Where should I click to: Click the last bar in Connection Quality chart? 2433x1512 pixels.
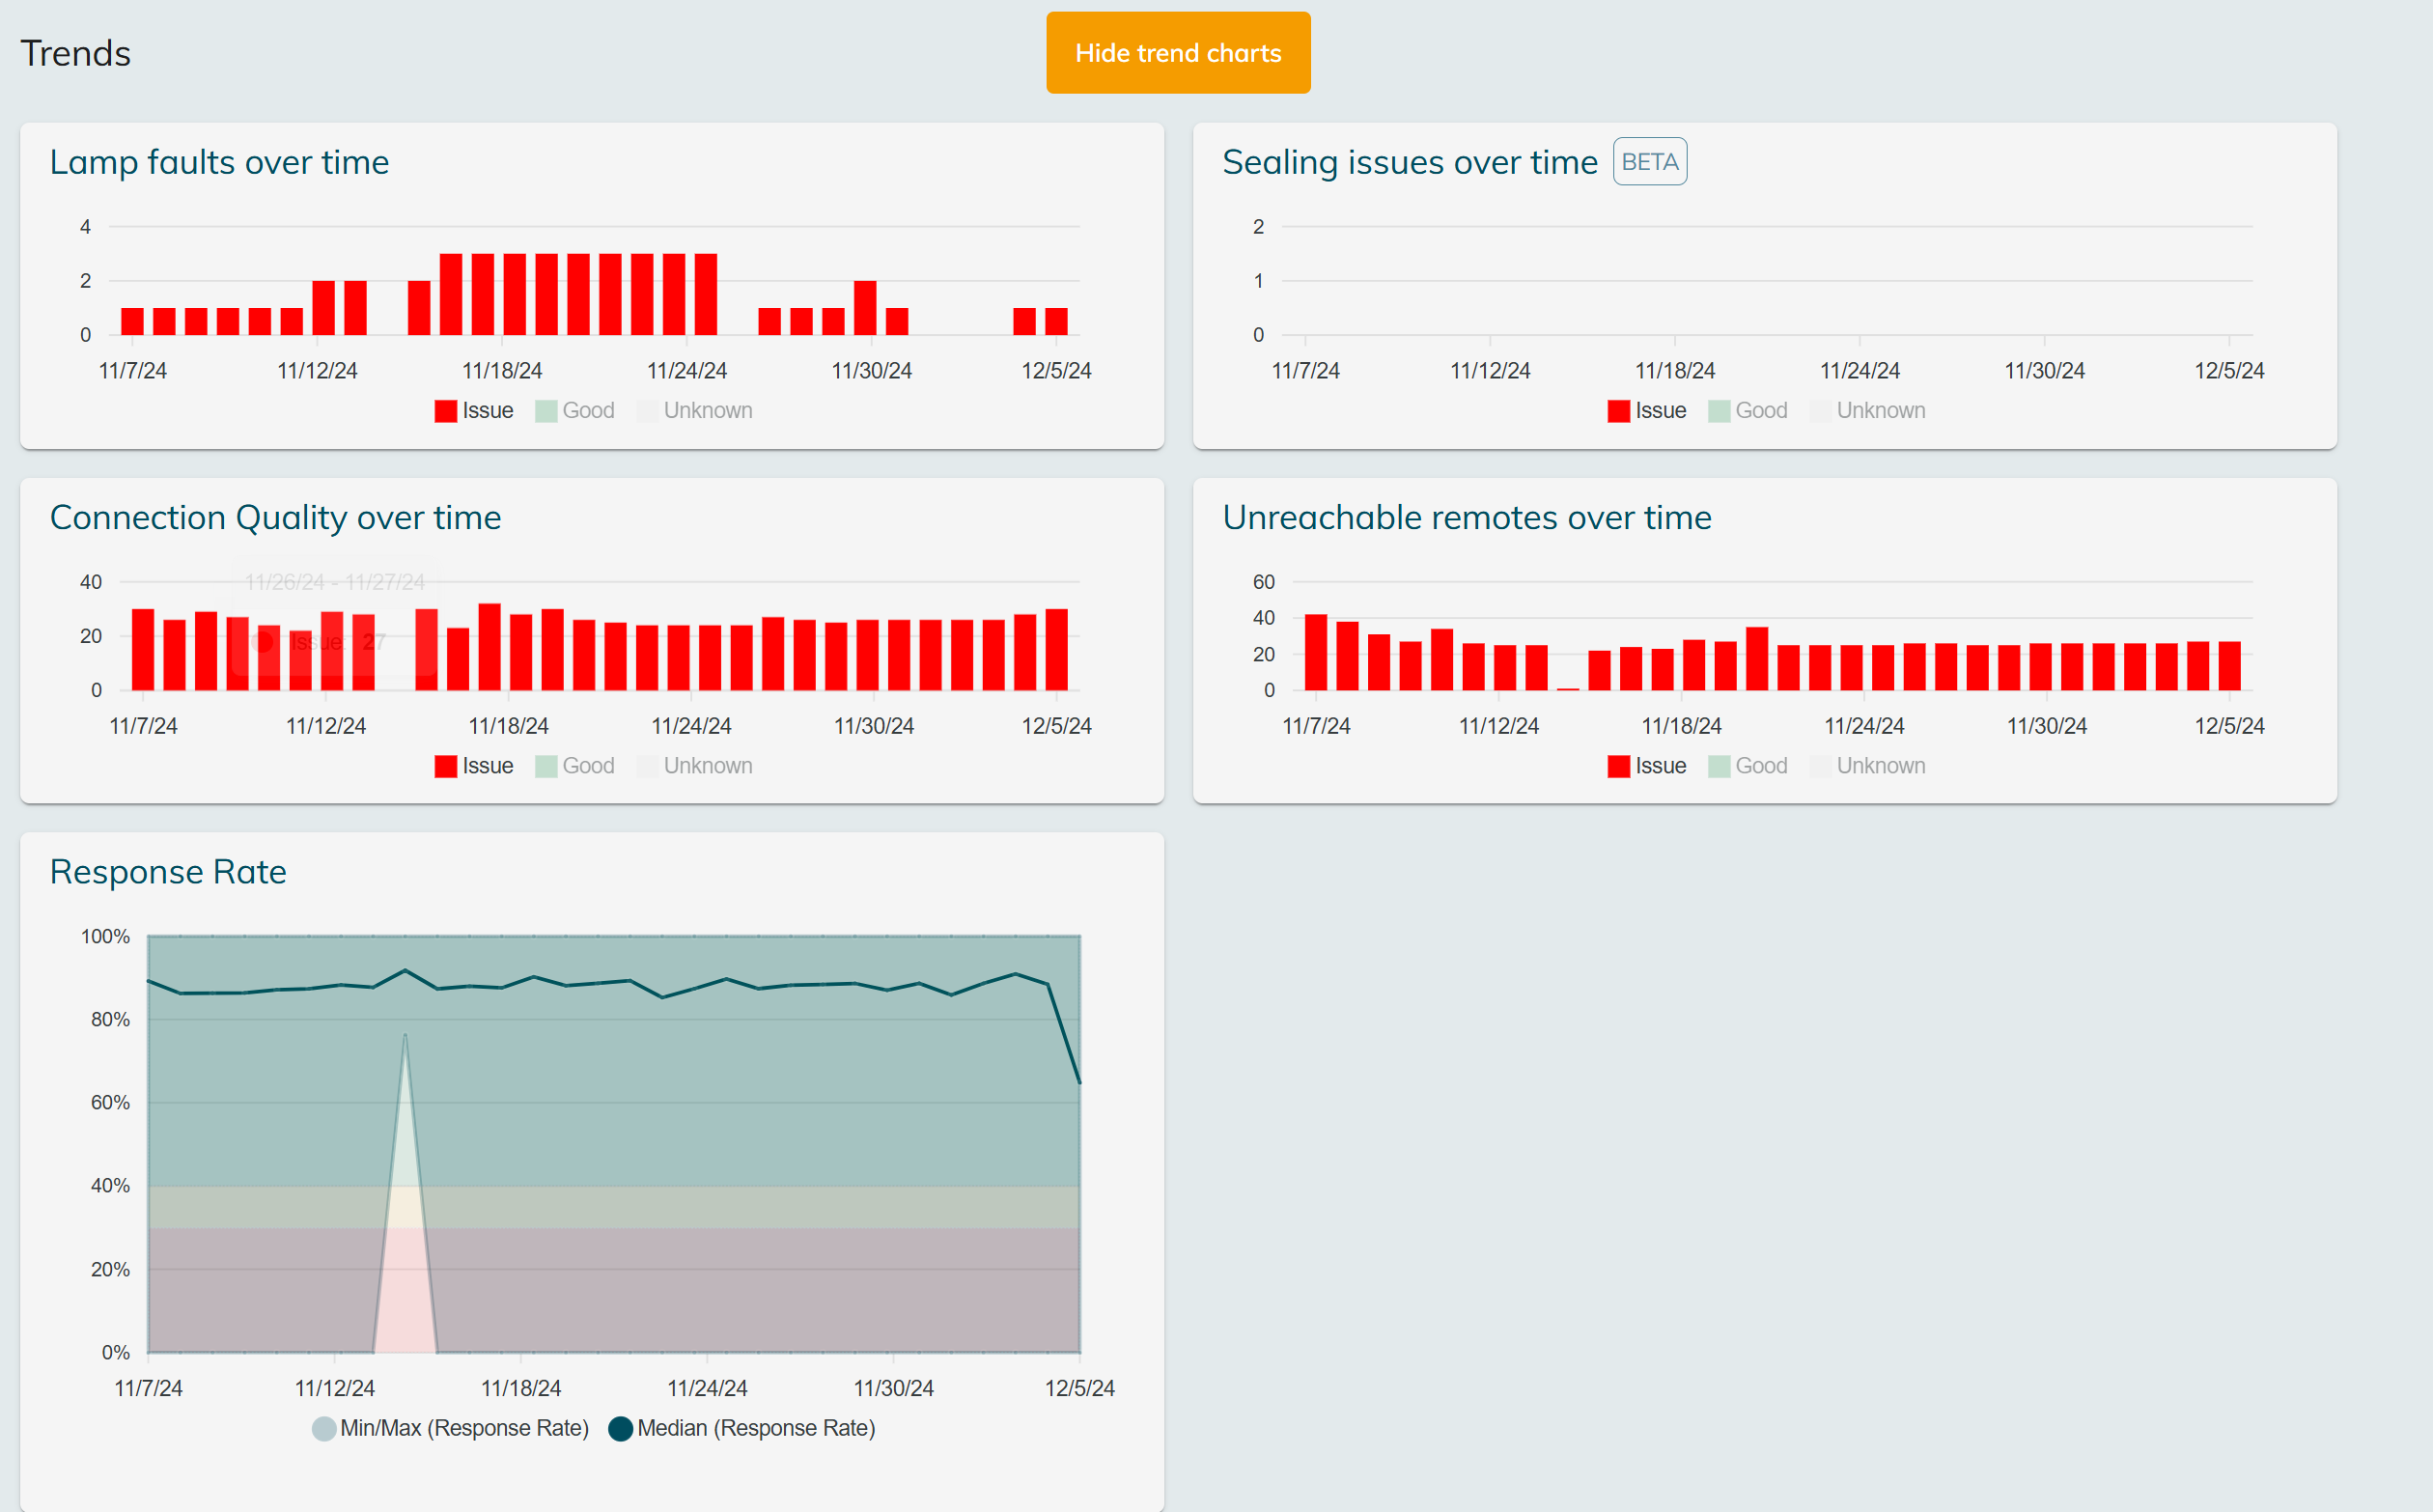click(1056, 650)
